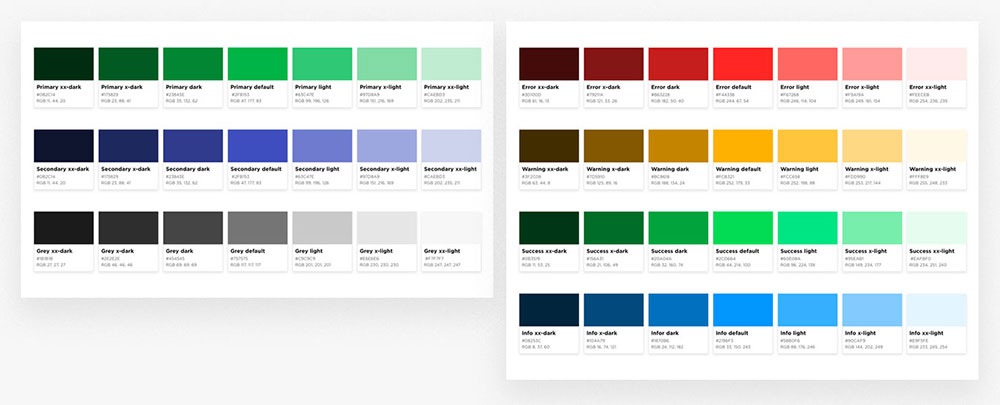
Task: Select the Primary x-dark swatch
Action: (x=128, y=64)
